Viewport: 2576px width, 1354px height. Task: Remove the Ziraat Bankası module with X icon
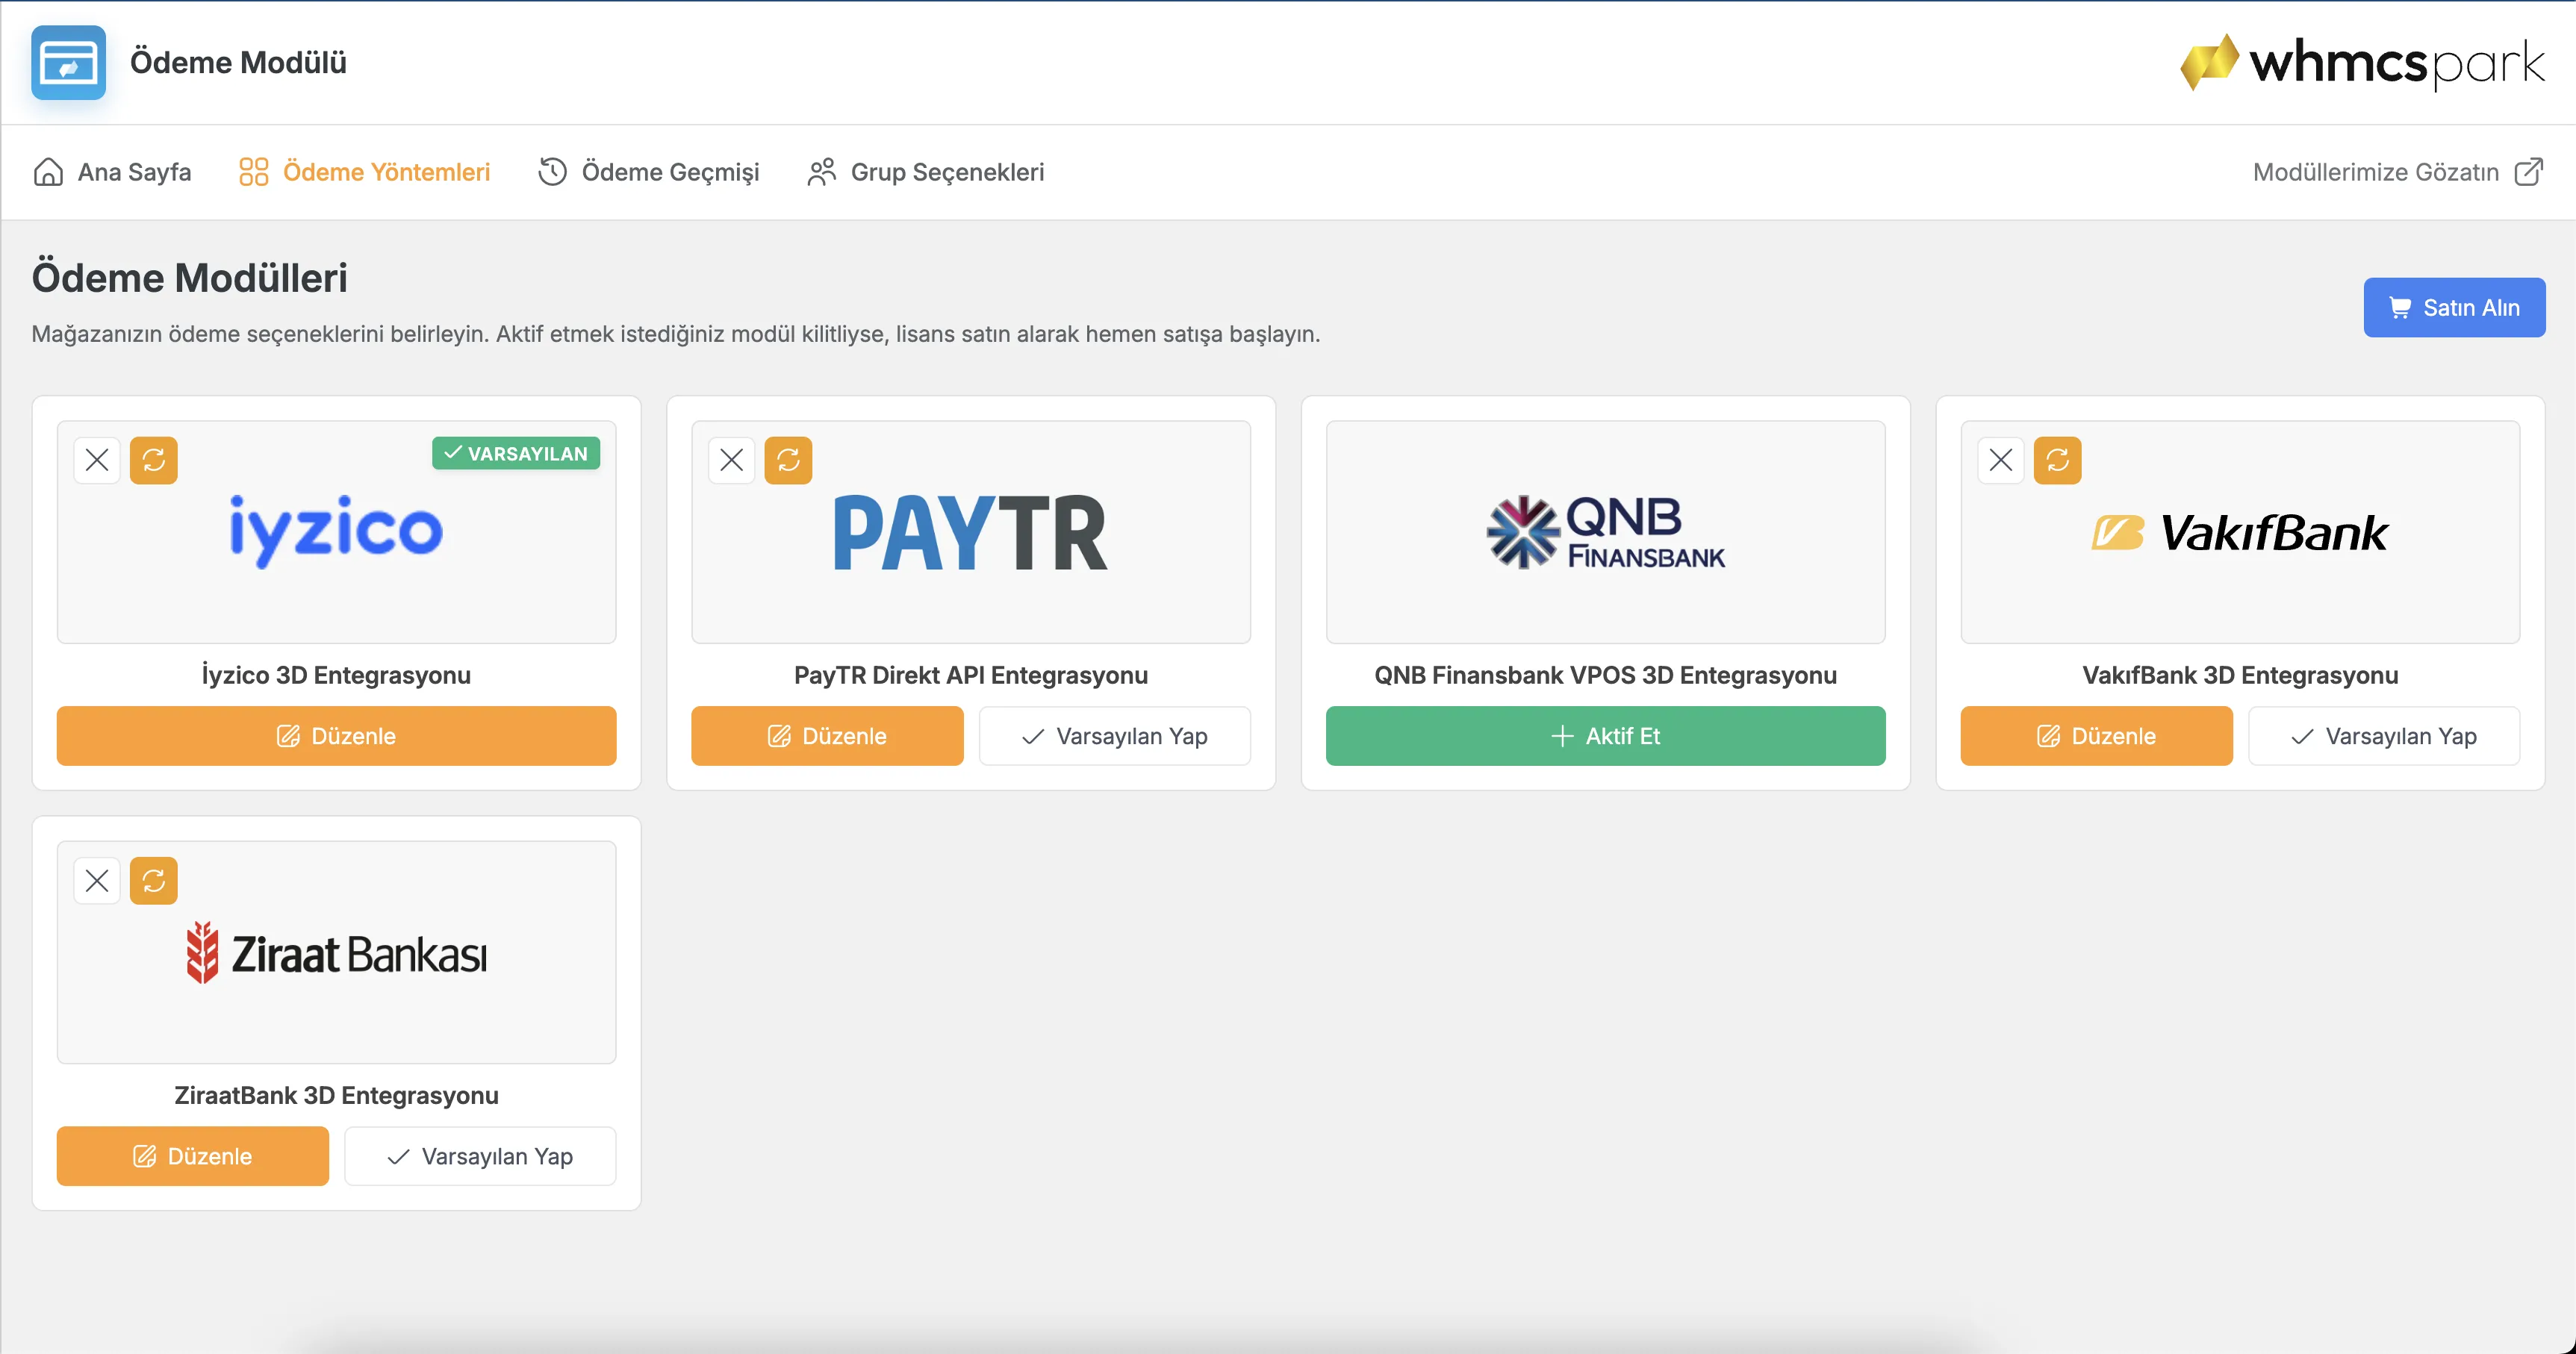(97, 881)
